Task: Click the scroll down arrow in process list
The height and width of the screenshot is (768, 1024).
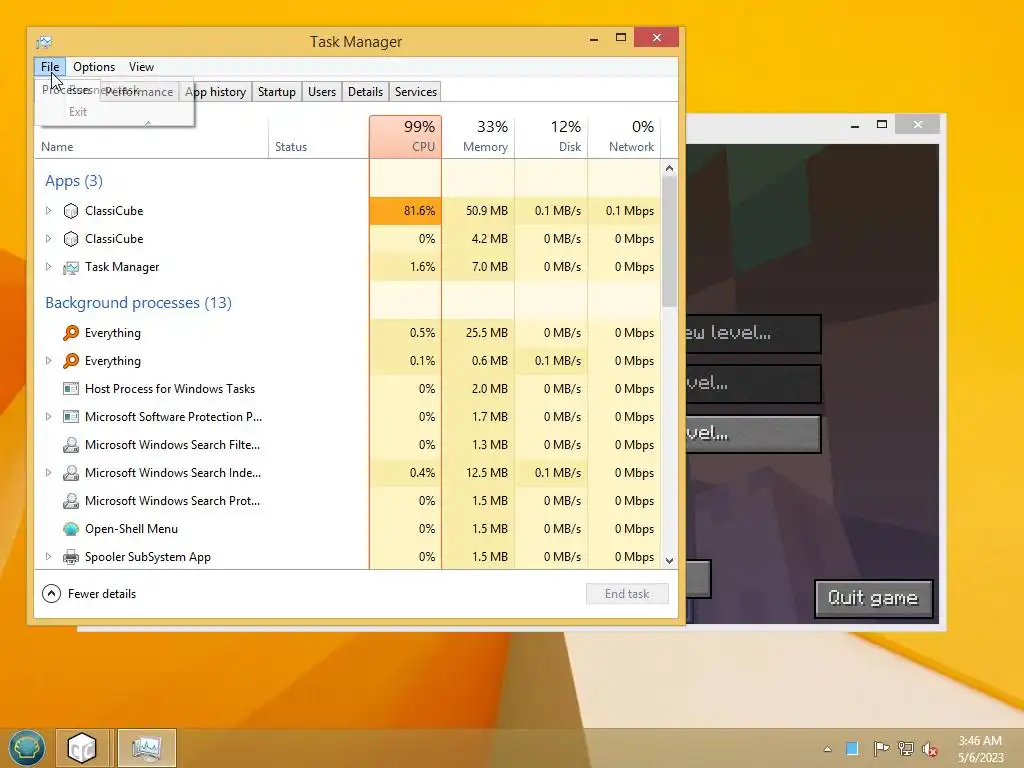Action: (669, 561)
